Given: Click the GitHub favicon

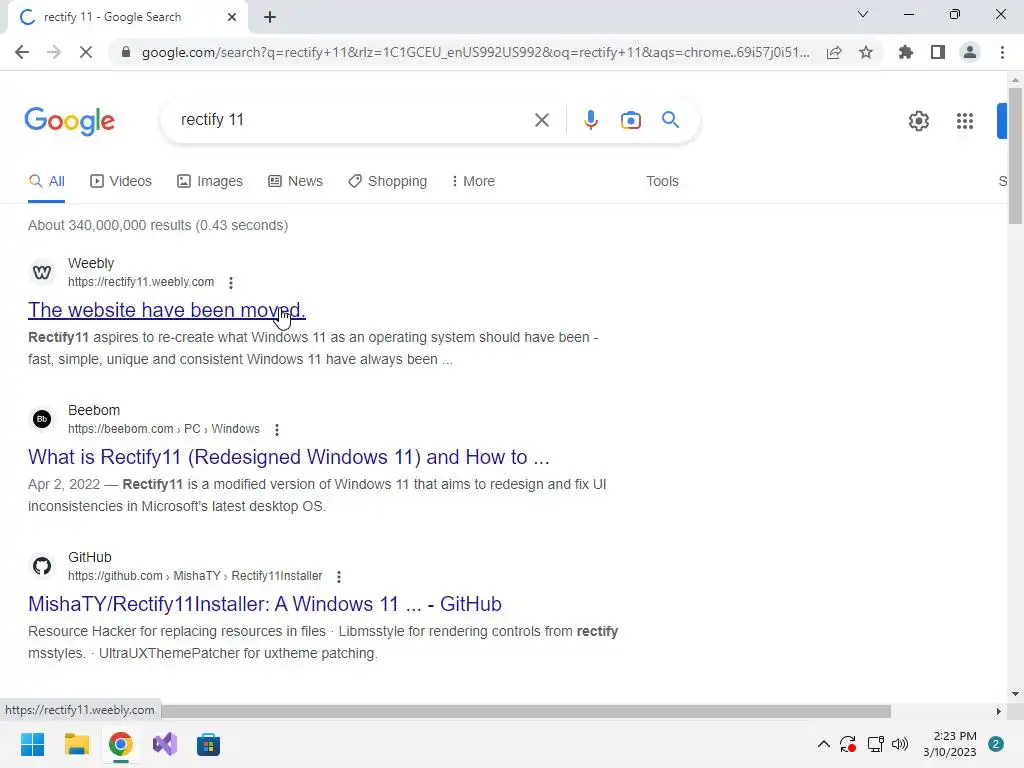Looking at the screenshot, I should (42, 566).
